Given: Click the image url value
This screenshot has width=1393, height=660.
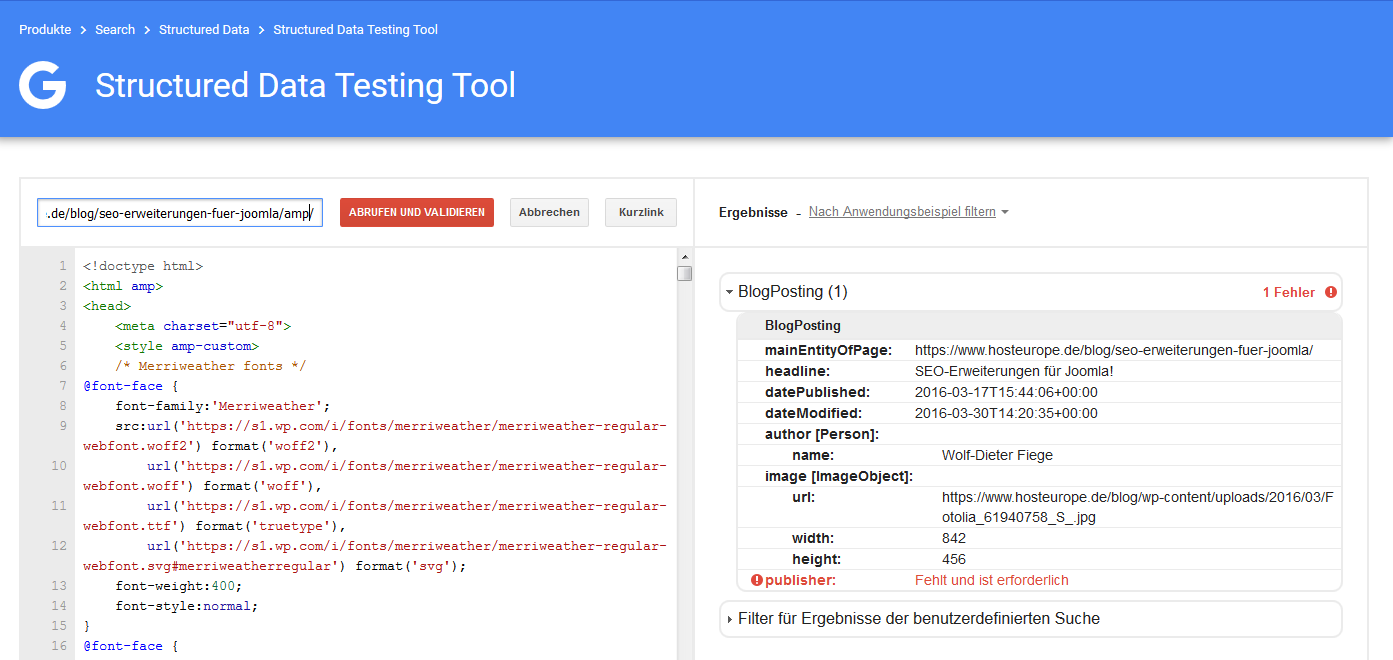Looking at the screenshot, I should coord(1138,507).
